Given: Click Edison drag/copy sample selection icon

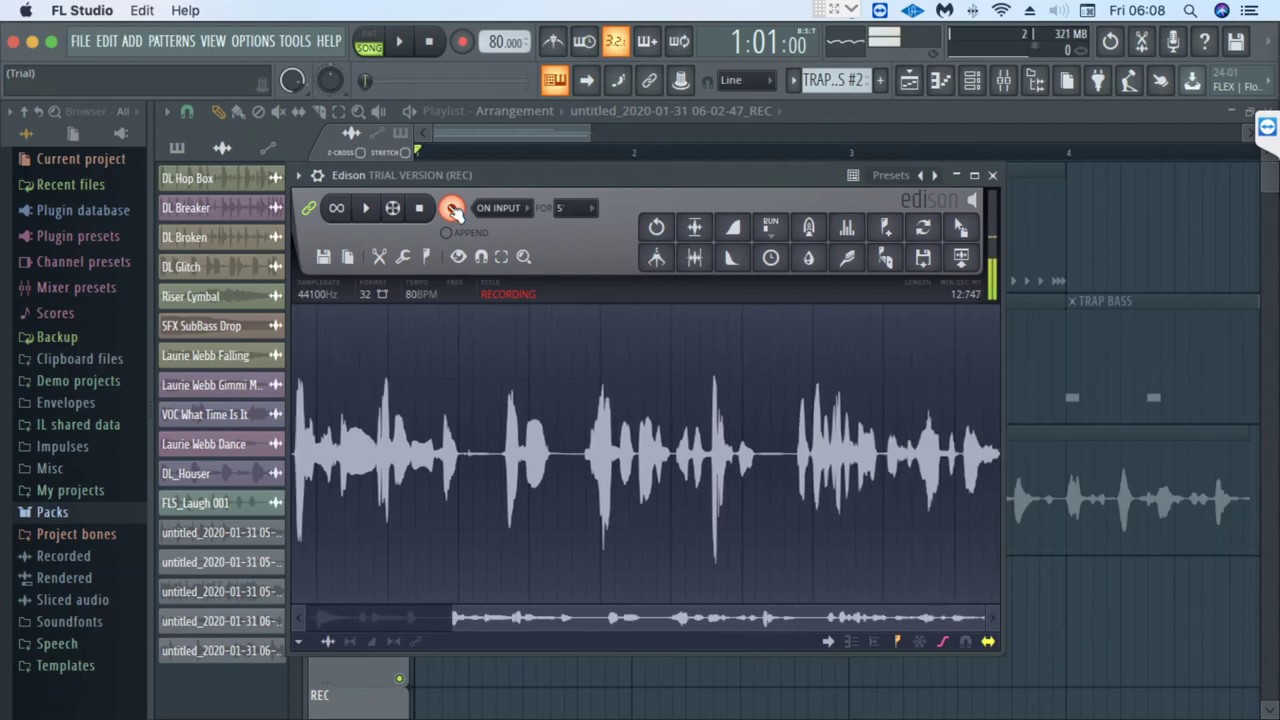Looking at the screenshot, I should click(x=961, y=227).
